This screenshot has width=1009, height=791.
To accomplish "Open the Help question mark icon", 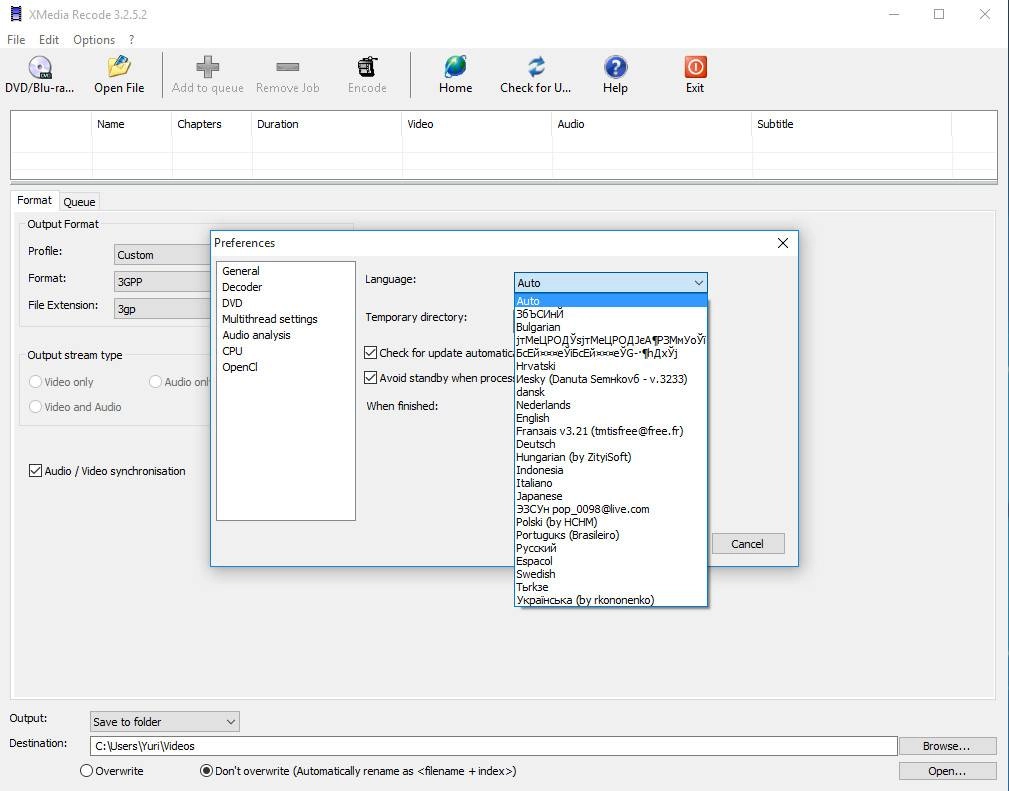I will [615, 68].
